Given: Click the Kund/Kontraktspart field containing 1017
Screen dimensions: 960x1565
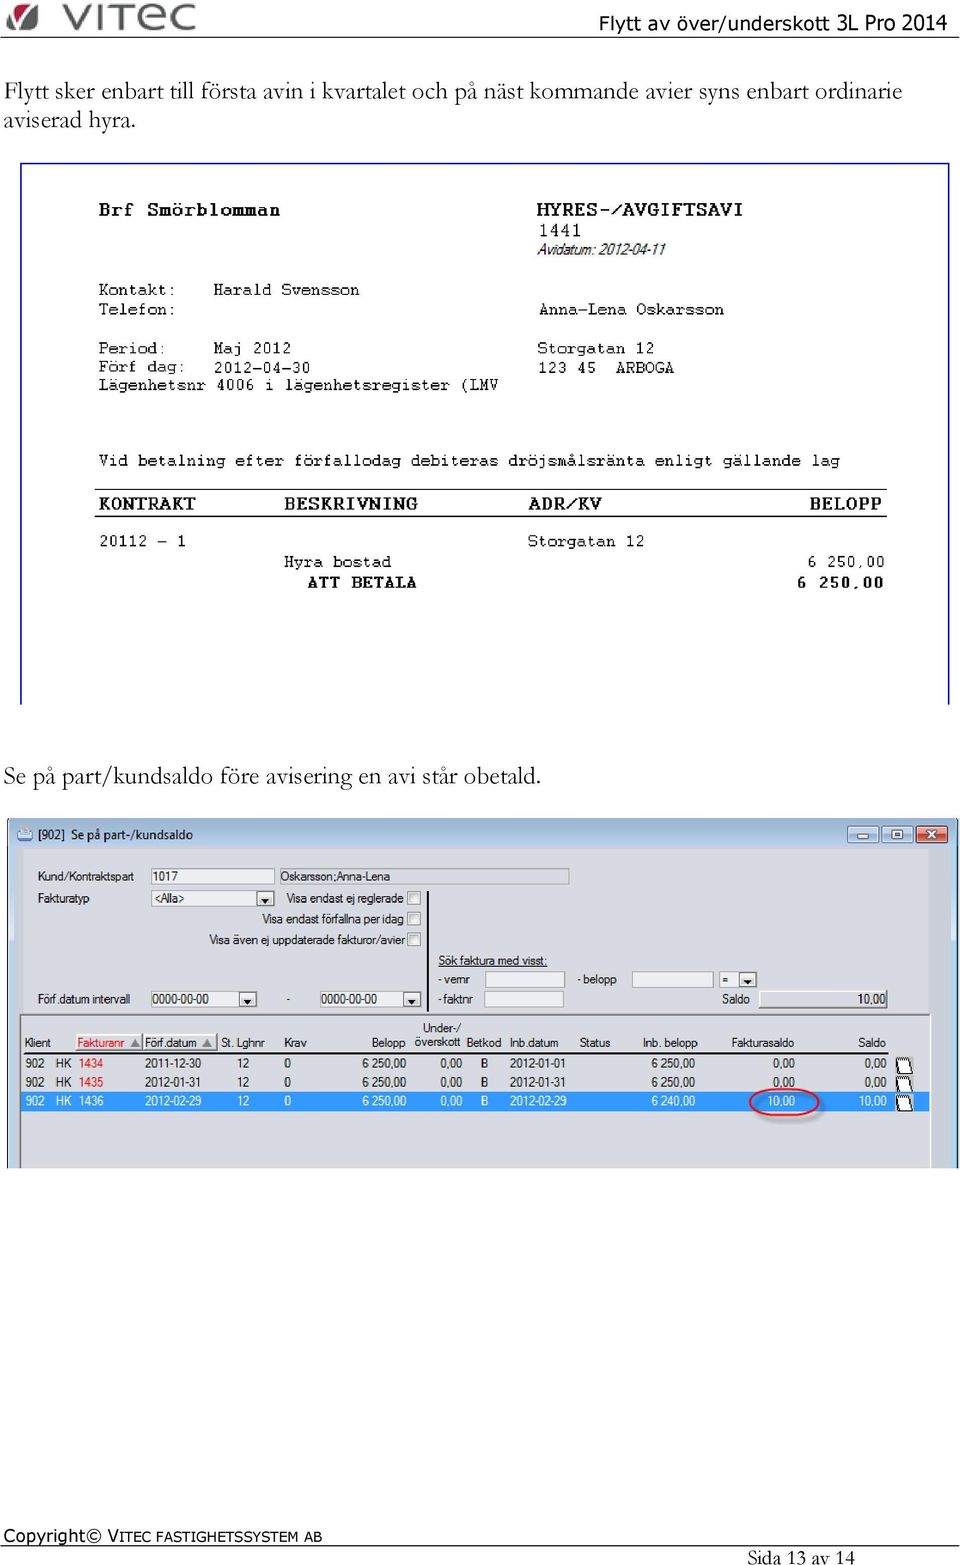Looking at the screenshot, I should click(x=212, y=876).
